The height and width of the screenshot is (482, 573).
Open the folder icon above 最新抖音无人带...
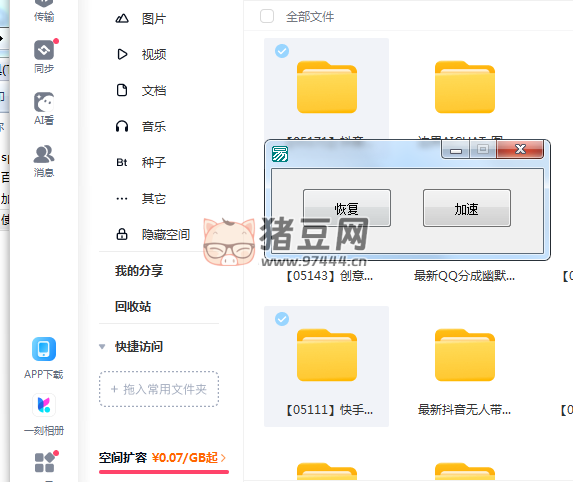point(465,355)
